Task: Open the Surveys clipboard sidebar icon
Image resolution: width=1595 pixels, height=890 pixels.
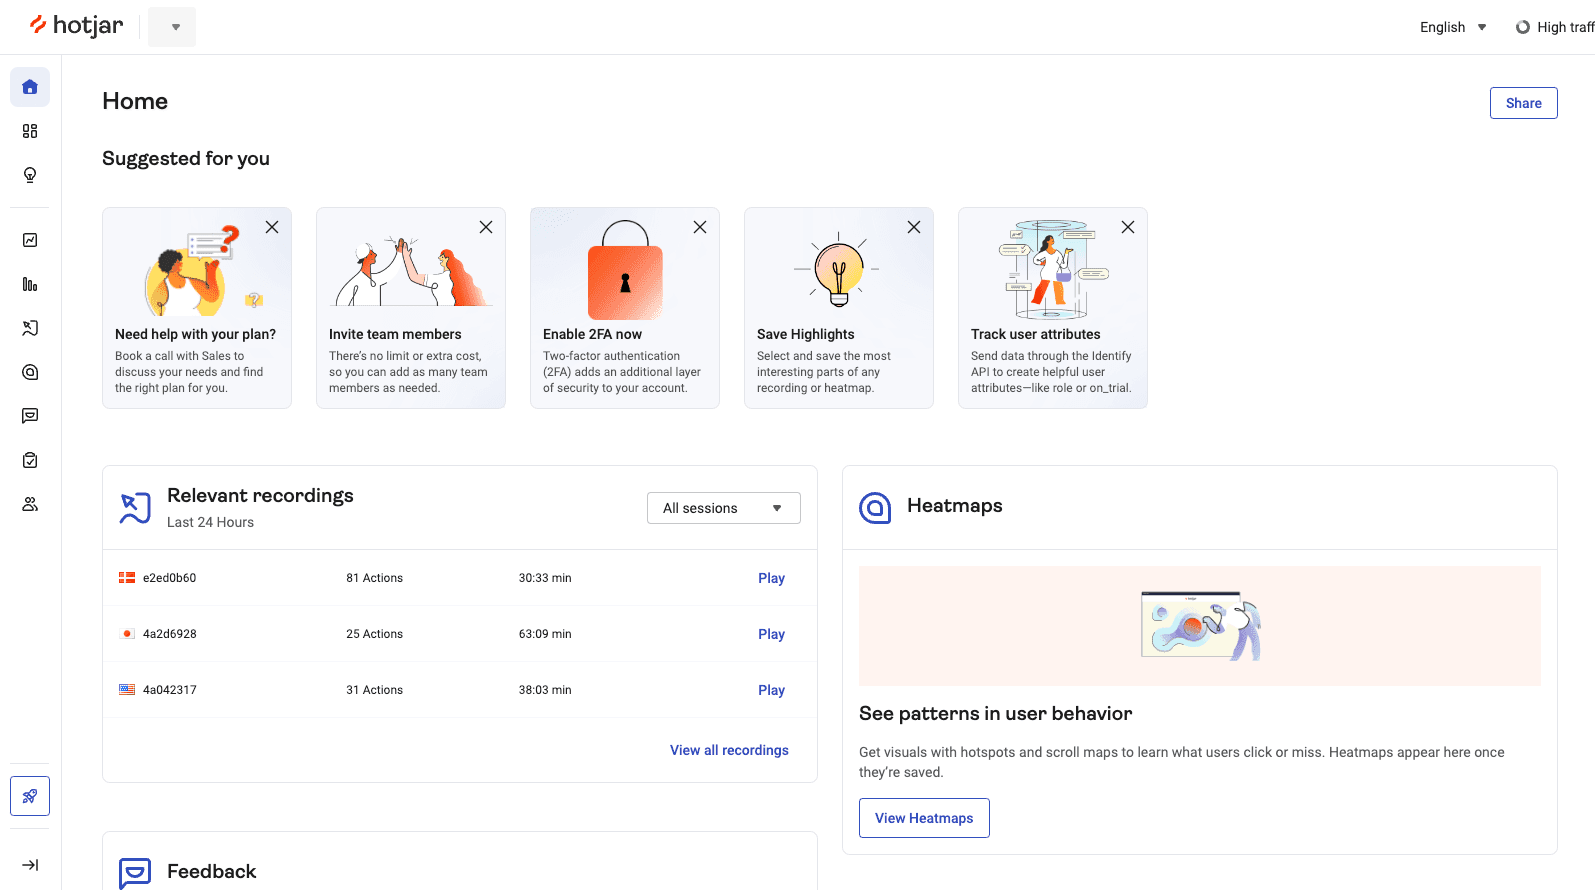Action: pos(30,460)
